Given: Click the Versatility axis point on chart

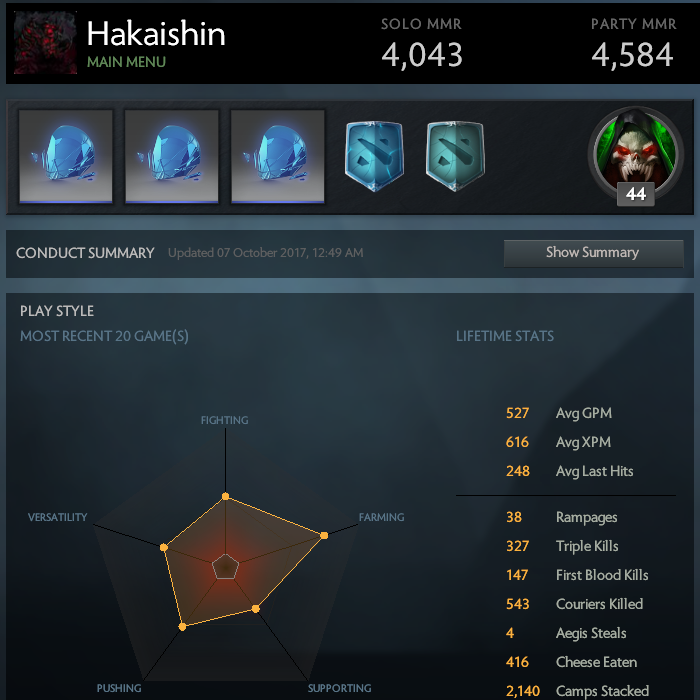Looking at the screenshot, I should click(x=164, y=547).
